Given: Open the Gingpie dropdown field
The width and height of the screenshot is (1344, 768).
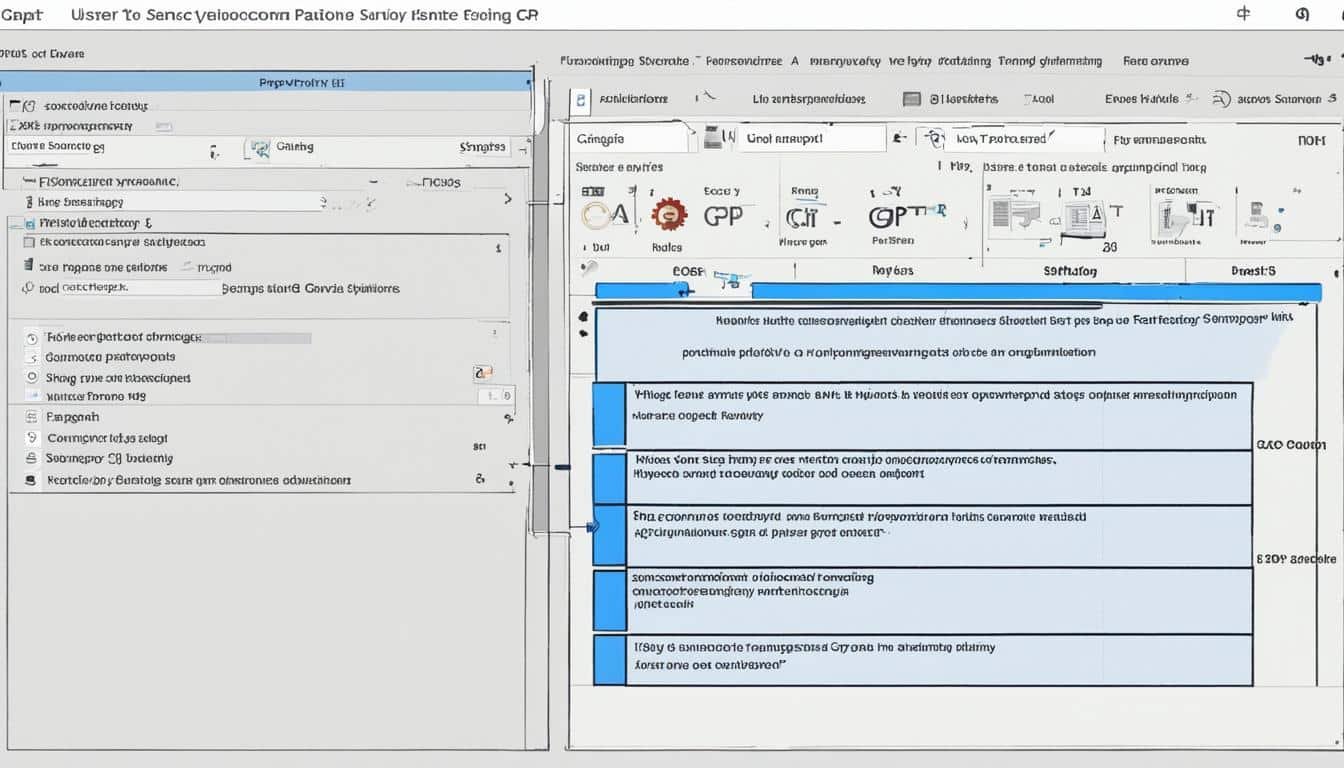Looking at the screenshot, I should 630,139.
